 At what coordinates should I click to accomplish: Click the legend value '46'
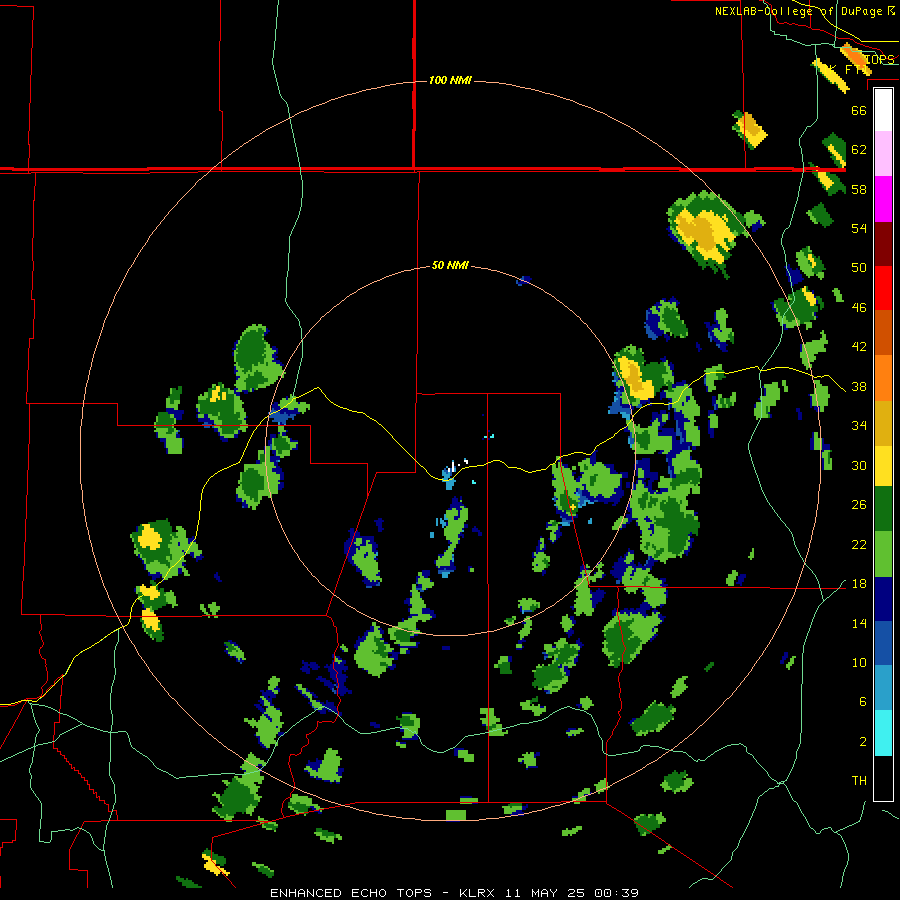pos(859,308)
